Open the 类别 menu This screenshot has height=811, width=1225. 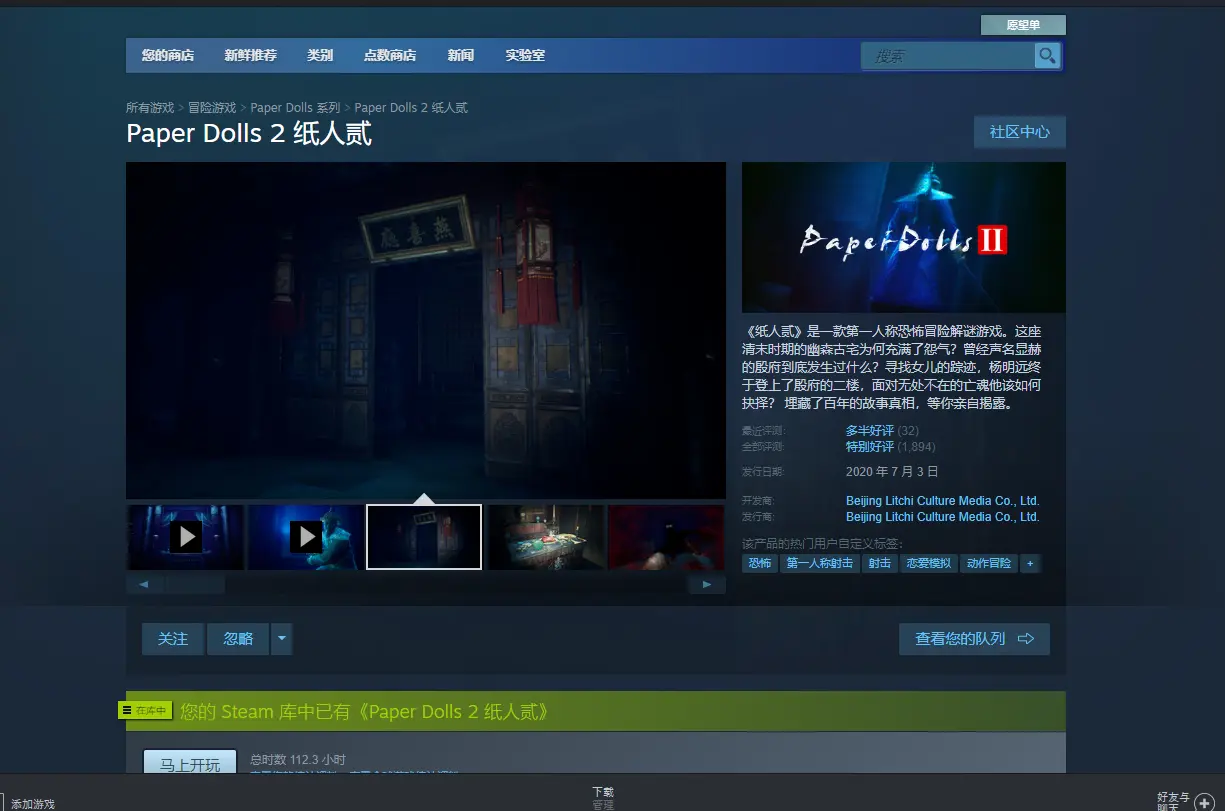click(x=320, y=56)
